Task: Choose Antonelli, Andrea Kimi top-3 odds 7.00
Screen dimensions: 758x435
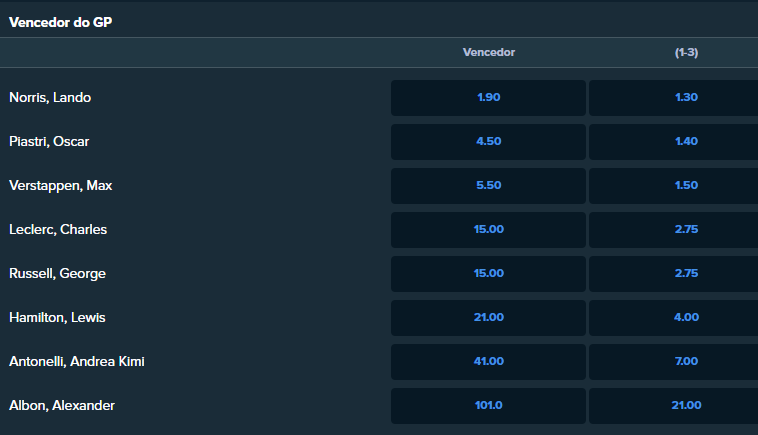Action: [673, 362]
